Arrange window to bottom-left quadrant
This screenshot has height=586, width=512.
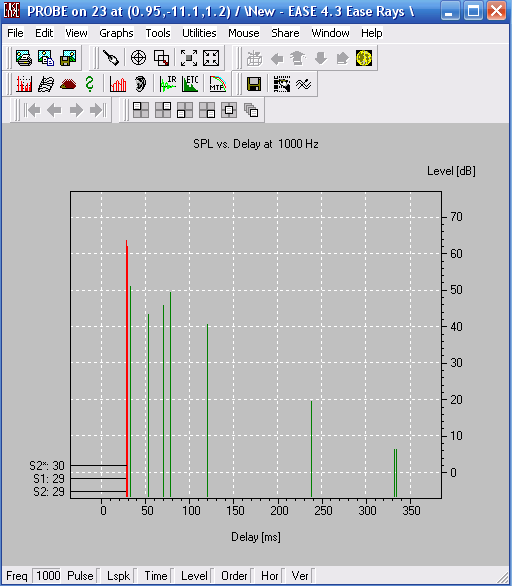[x=185, y=110]
